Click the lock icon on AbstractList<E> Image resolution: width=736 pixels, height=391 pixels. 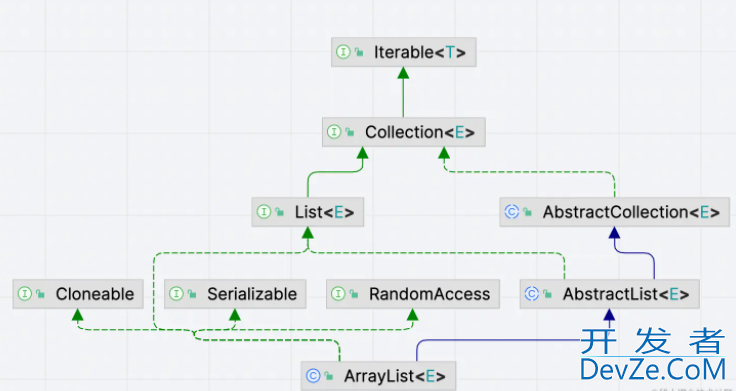click(547, 294)
